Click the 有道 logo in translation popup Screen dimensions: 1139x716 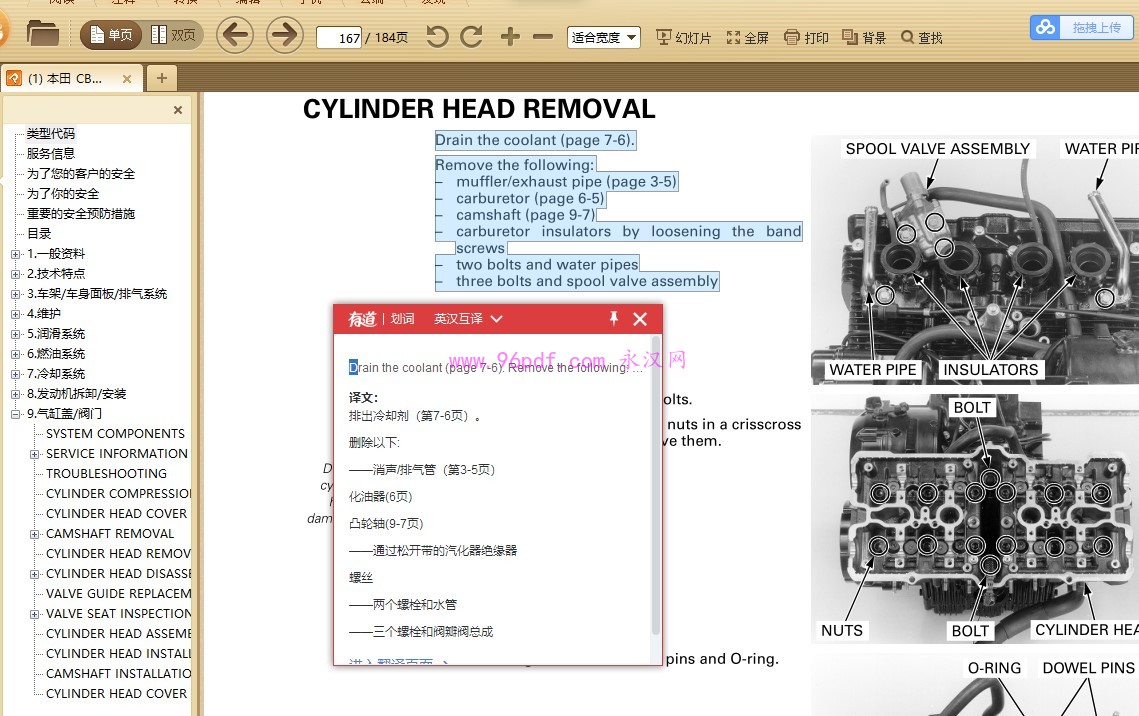point(362,319)
